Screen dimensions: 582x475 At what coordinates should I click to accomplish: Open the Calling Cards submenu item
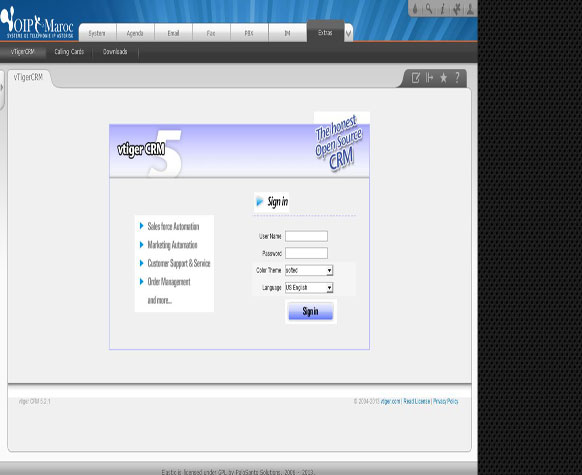pyautogui.click(x=69, y=52)
